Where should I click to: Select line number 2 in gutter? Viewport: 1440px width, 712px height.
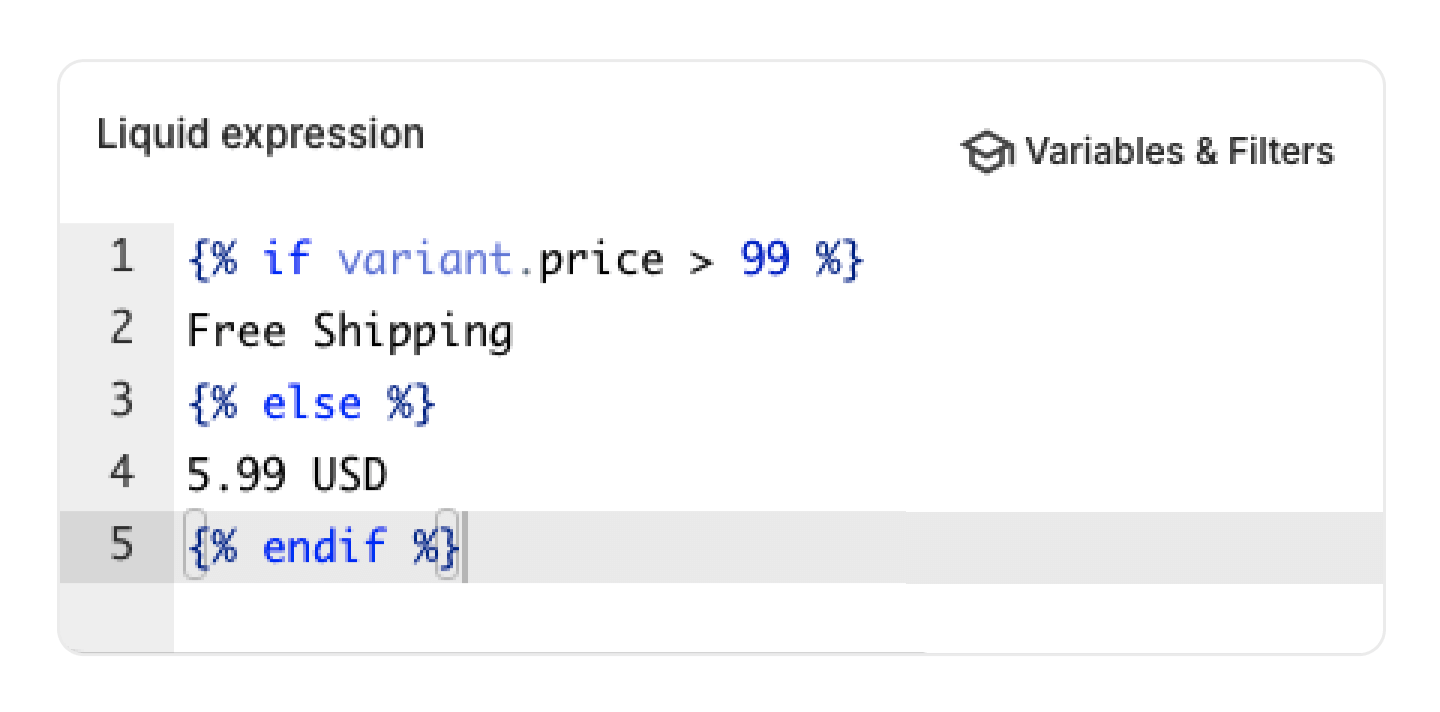tap(121, 330)
